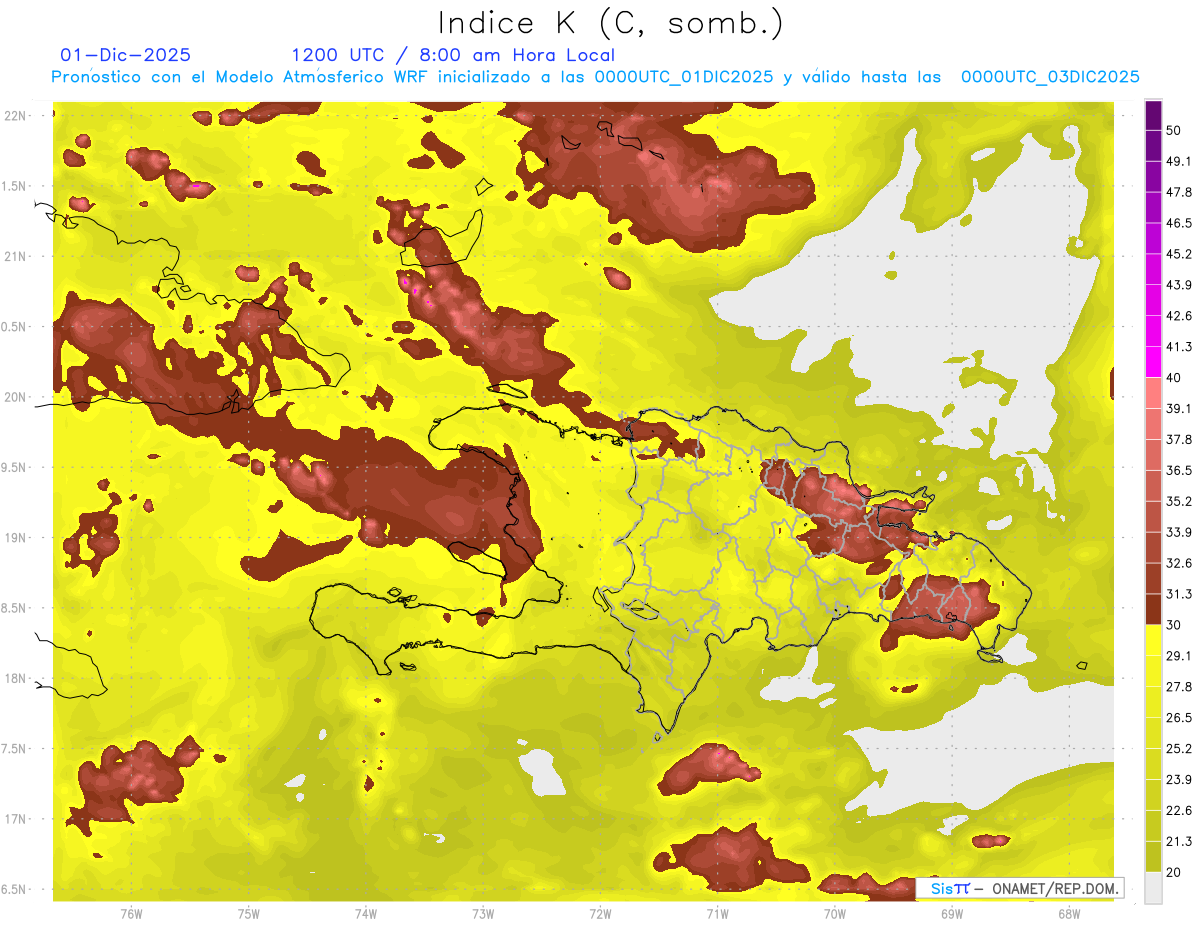The height and width of the screenshot is (927, 1200).
Task: Click the "33.9" color scale label
Action: click(x=1178, y=532)
